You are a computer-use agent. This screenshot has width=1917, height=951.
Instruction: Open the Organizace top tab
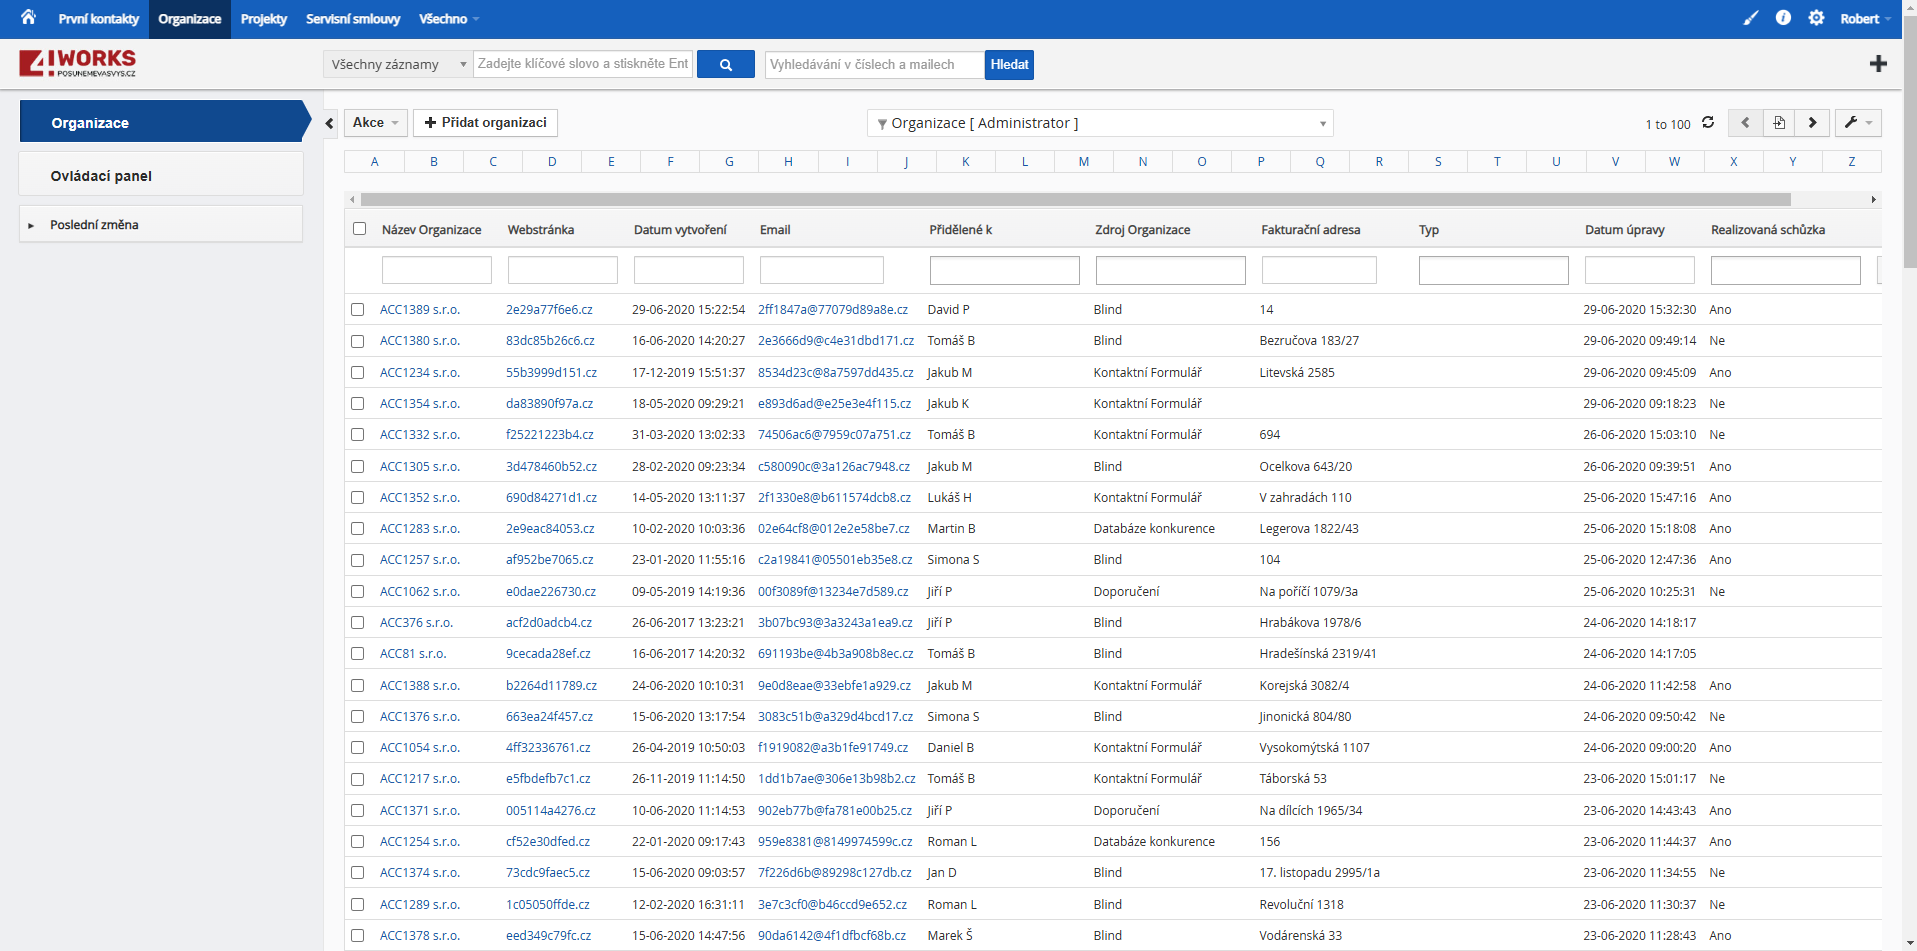190,19
